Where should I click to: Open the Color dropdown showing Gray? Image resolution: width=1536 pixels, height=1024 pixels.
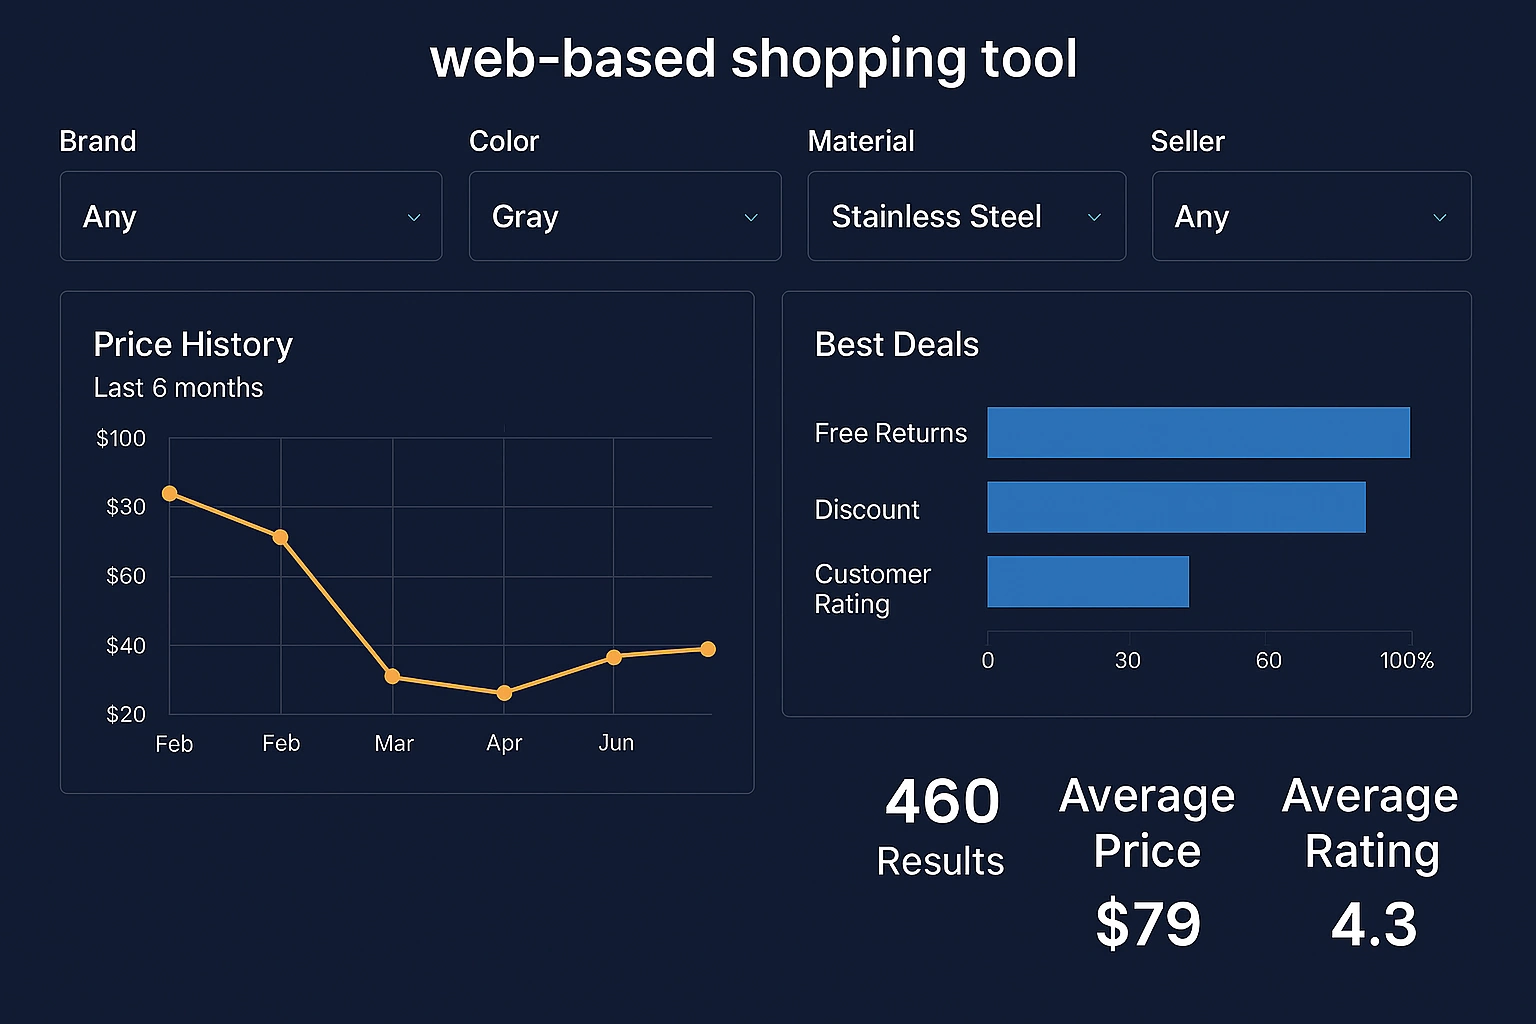pos(624,216)
